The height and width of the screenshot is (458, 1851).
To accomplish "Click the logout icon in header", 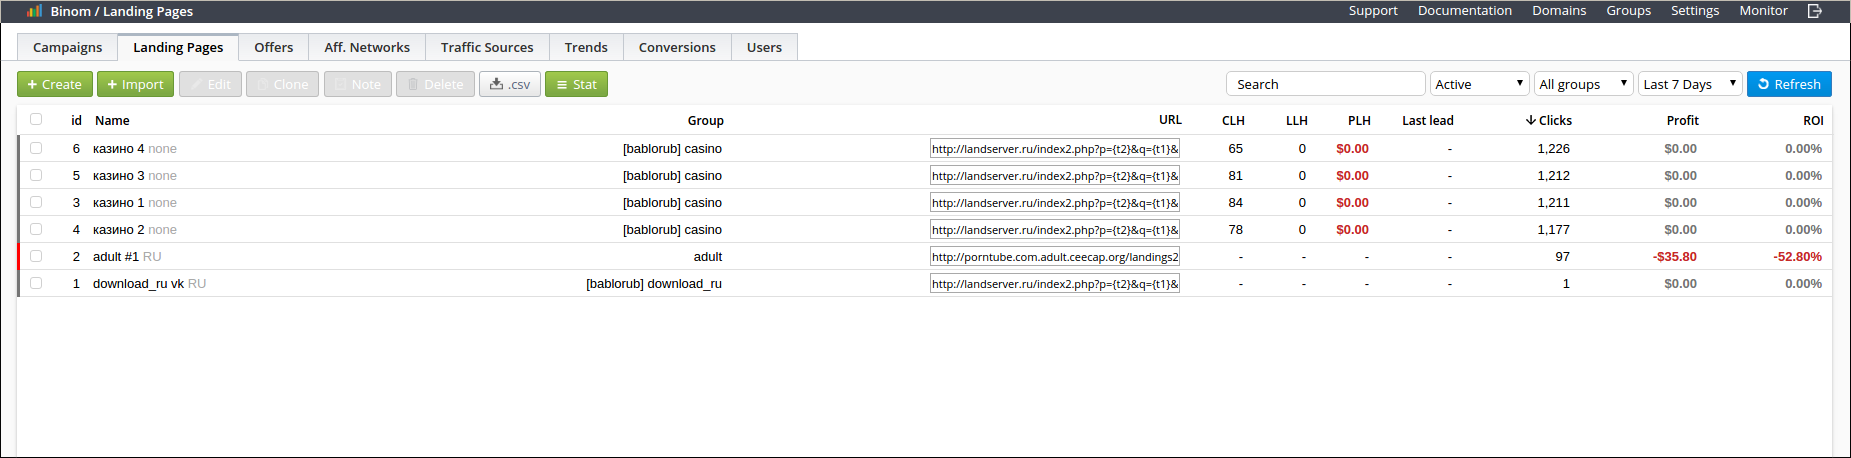I will tap(1815, 11).
